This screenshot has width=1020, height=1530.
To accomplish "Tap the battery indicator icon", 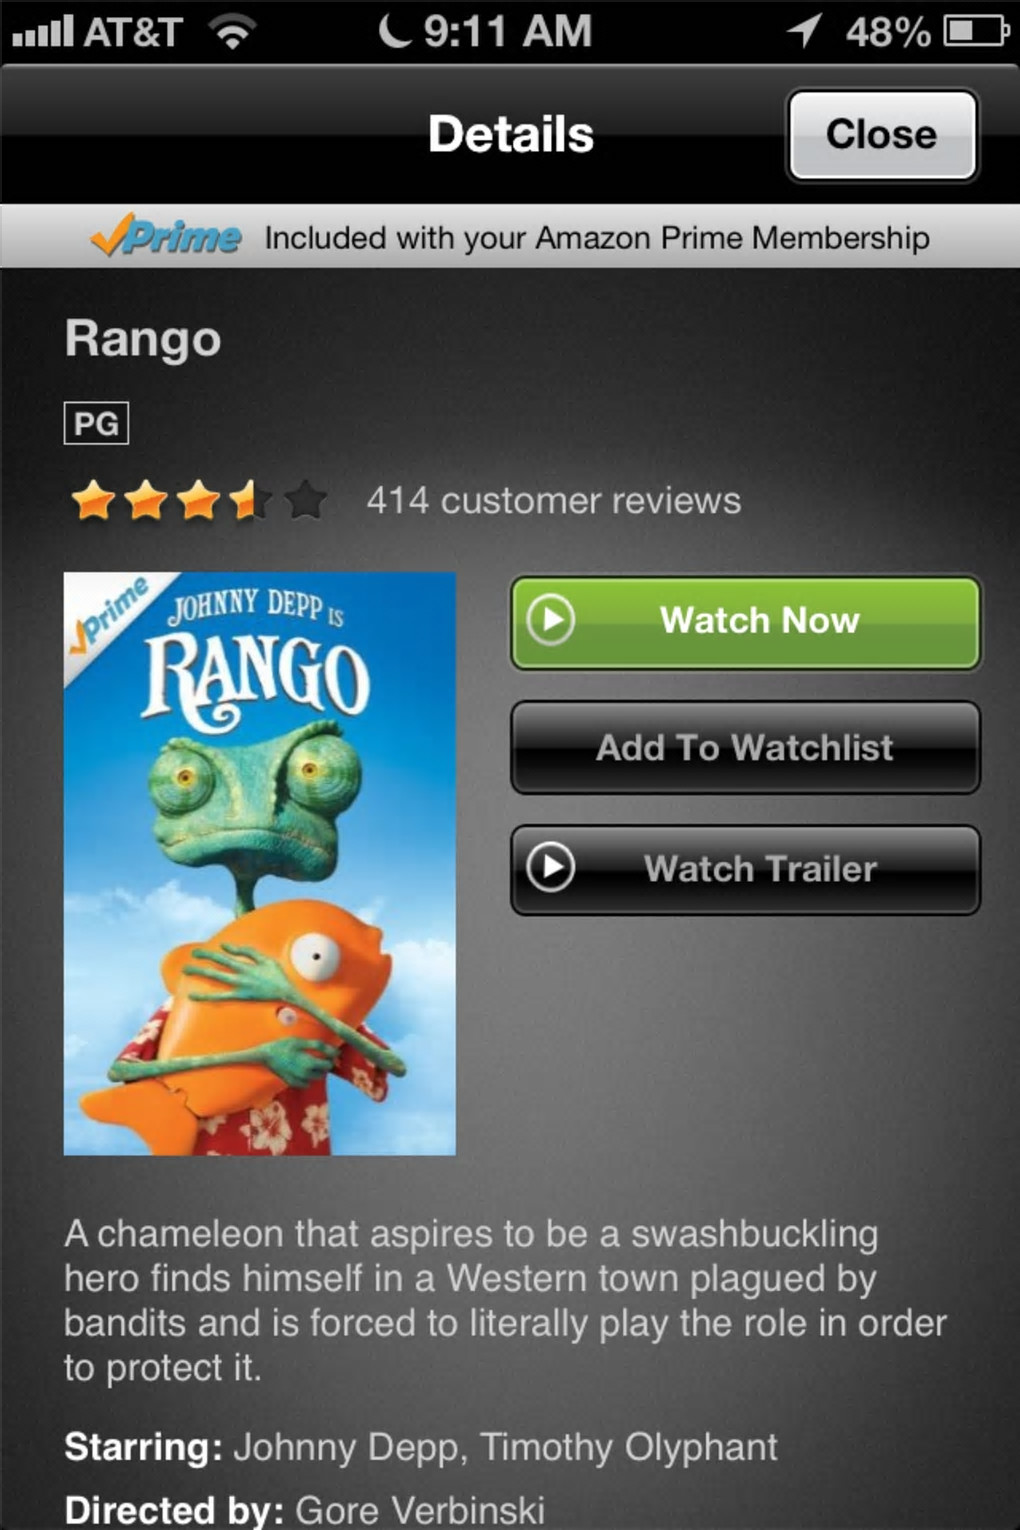I will [x=976, y=32].
